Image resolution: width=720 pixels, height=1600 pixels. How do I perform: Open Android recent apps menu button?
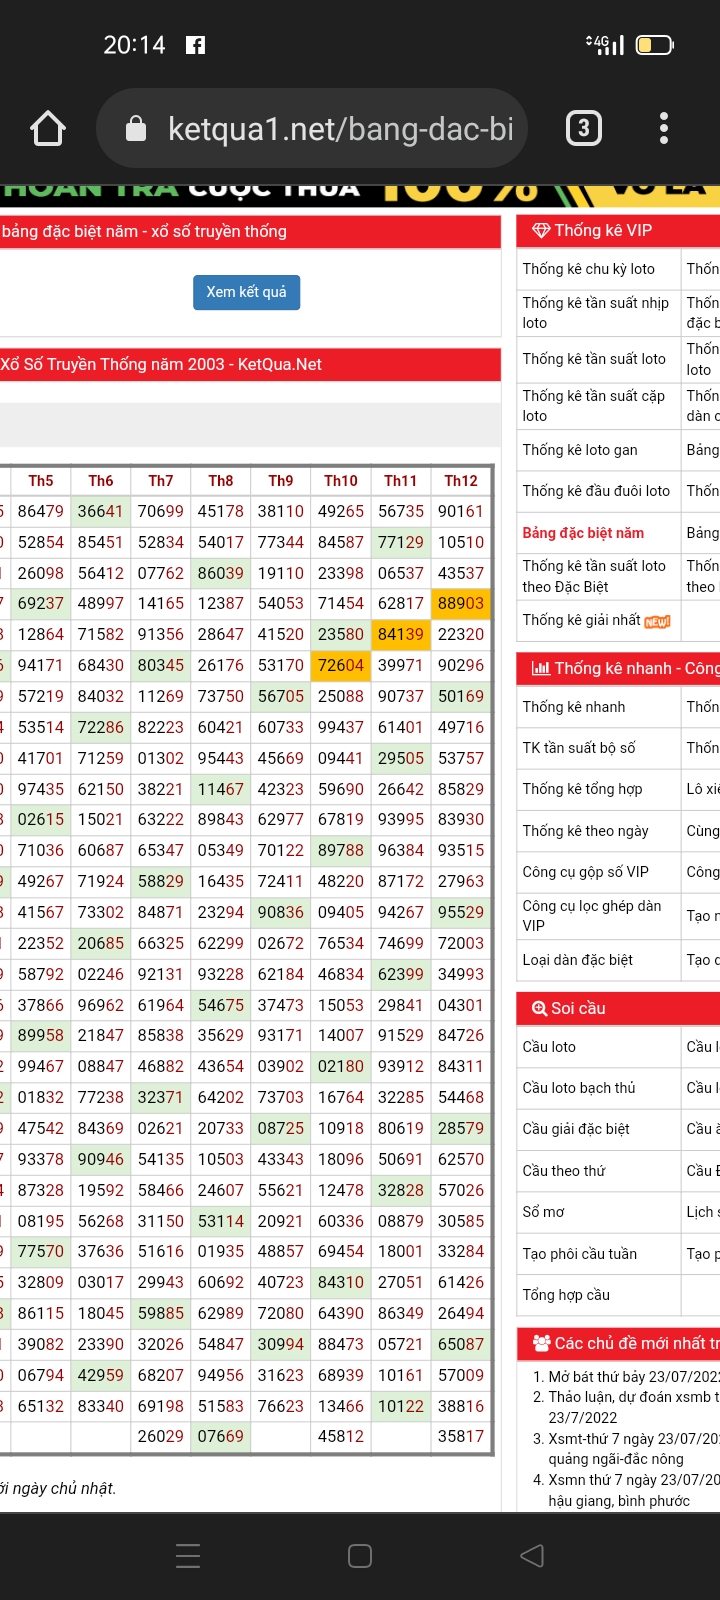point(188,1555)
